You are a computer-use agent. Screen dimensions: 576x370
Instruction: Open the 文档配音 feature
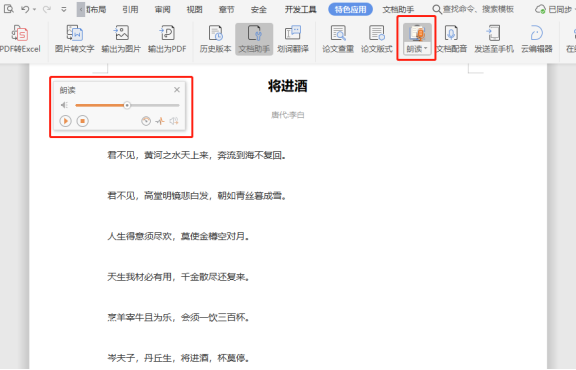(451, 39)
